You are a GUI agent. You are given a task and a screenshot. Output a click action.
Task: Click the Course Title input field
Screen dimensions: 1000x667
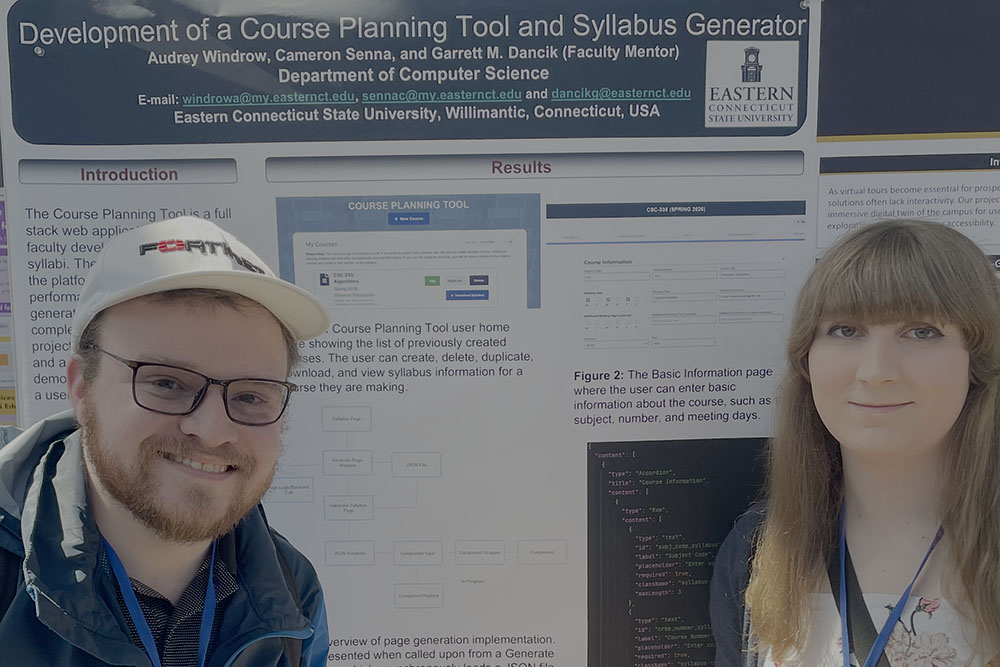click(750, 274)
